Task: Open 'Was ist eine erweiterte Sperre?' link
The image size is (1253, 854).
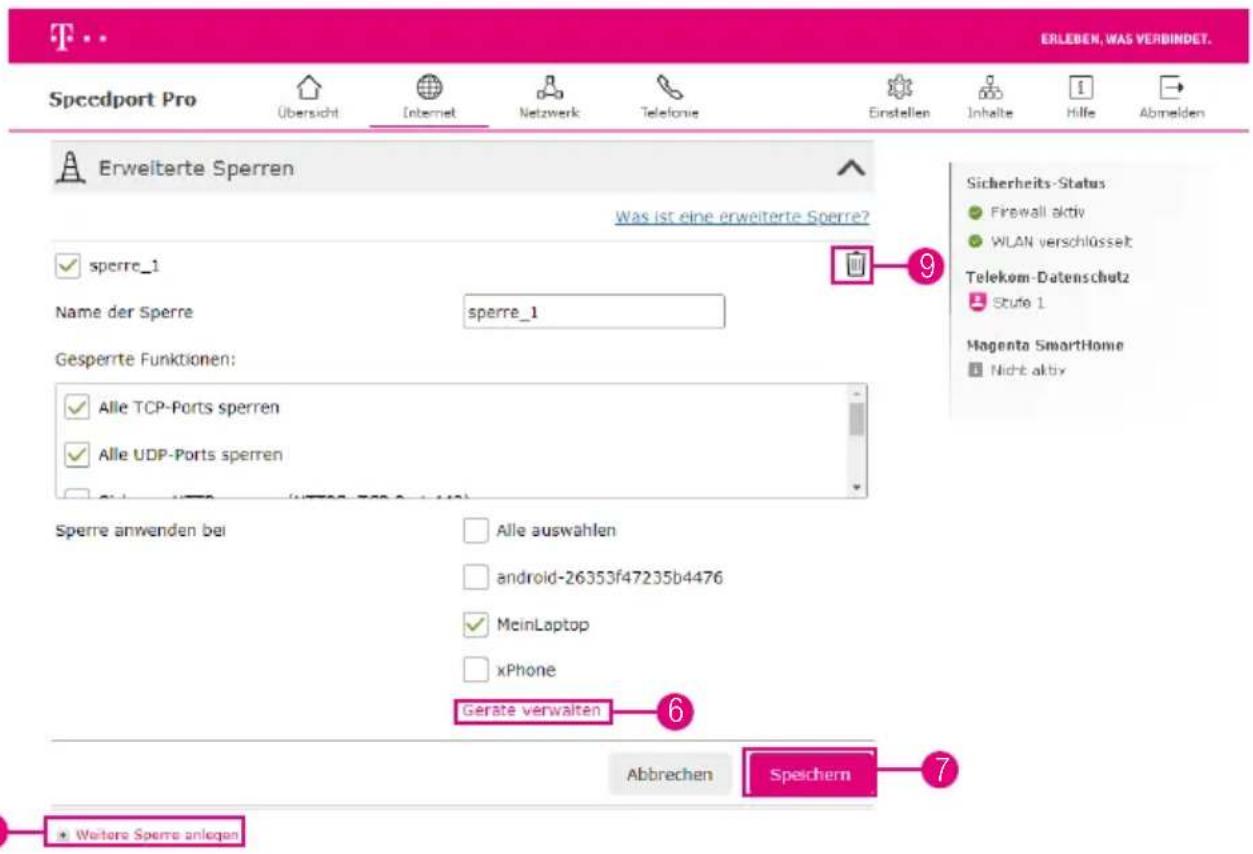Action: [x=742, y=217]
